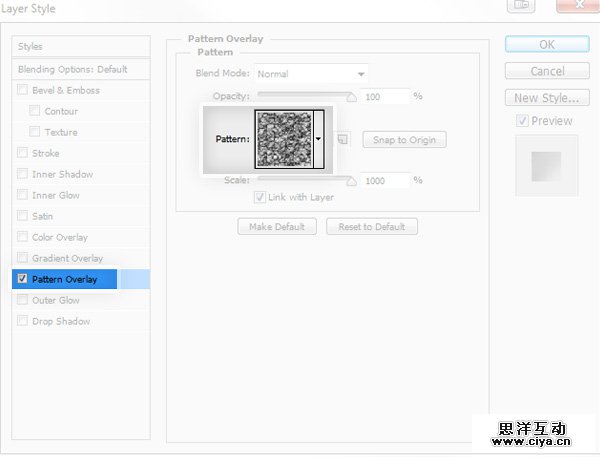The height and width of the screenshot is (457, 600).
Task: Select Drop Shadow in styles list
Action: tap(60, 321)
